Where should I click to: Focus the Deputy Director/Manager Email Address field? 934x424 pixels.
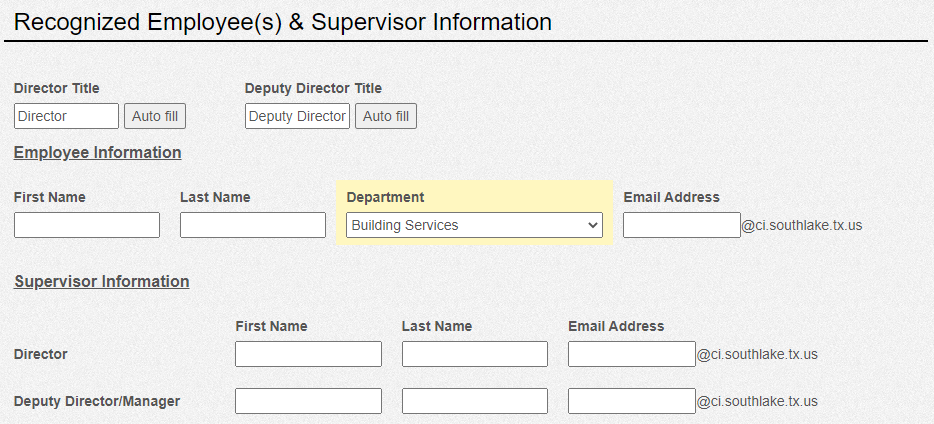pos(631,401)
